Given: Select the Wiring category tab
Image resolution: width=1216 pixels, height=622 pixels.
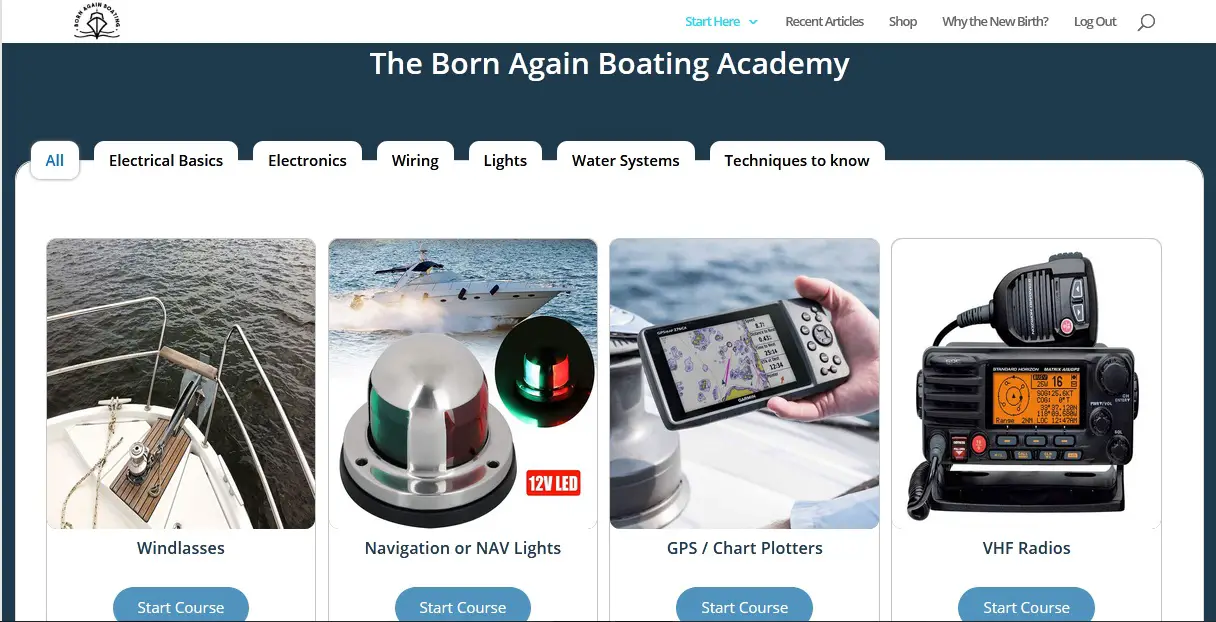Looking at the screenshot, I should click(x=415, y=160).
